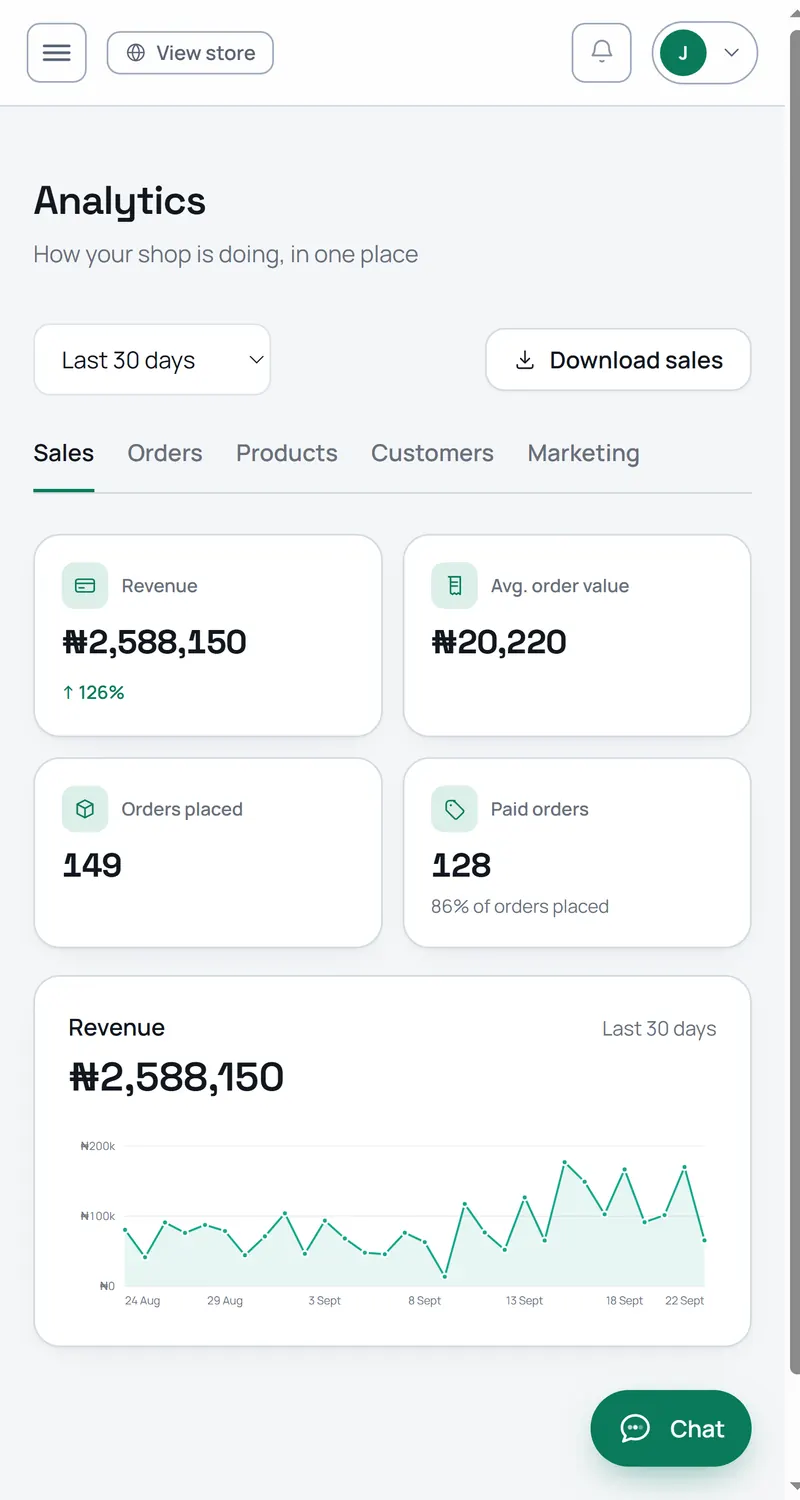The width and height of the screenshot is (800, 1500).
Task: Open the Marketing tab
Action: click(583, 453)
